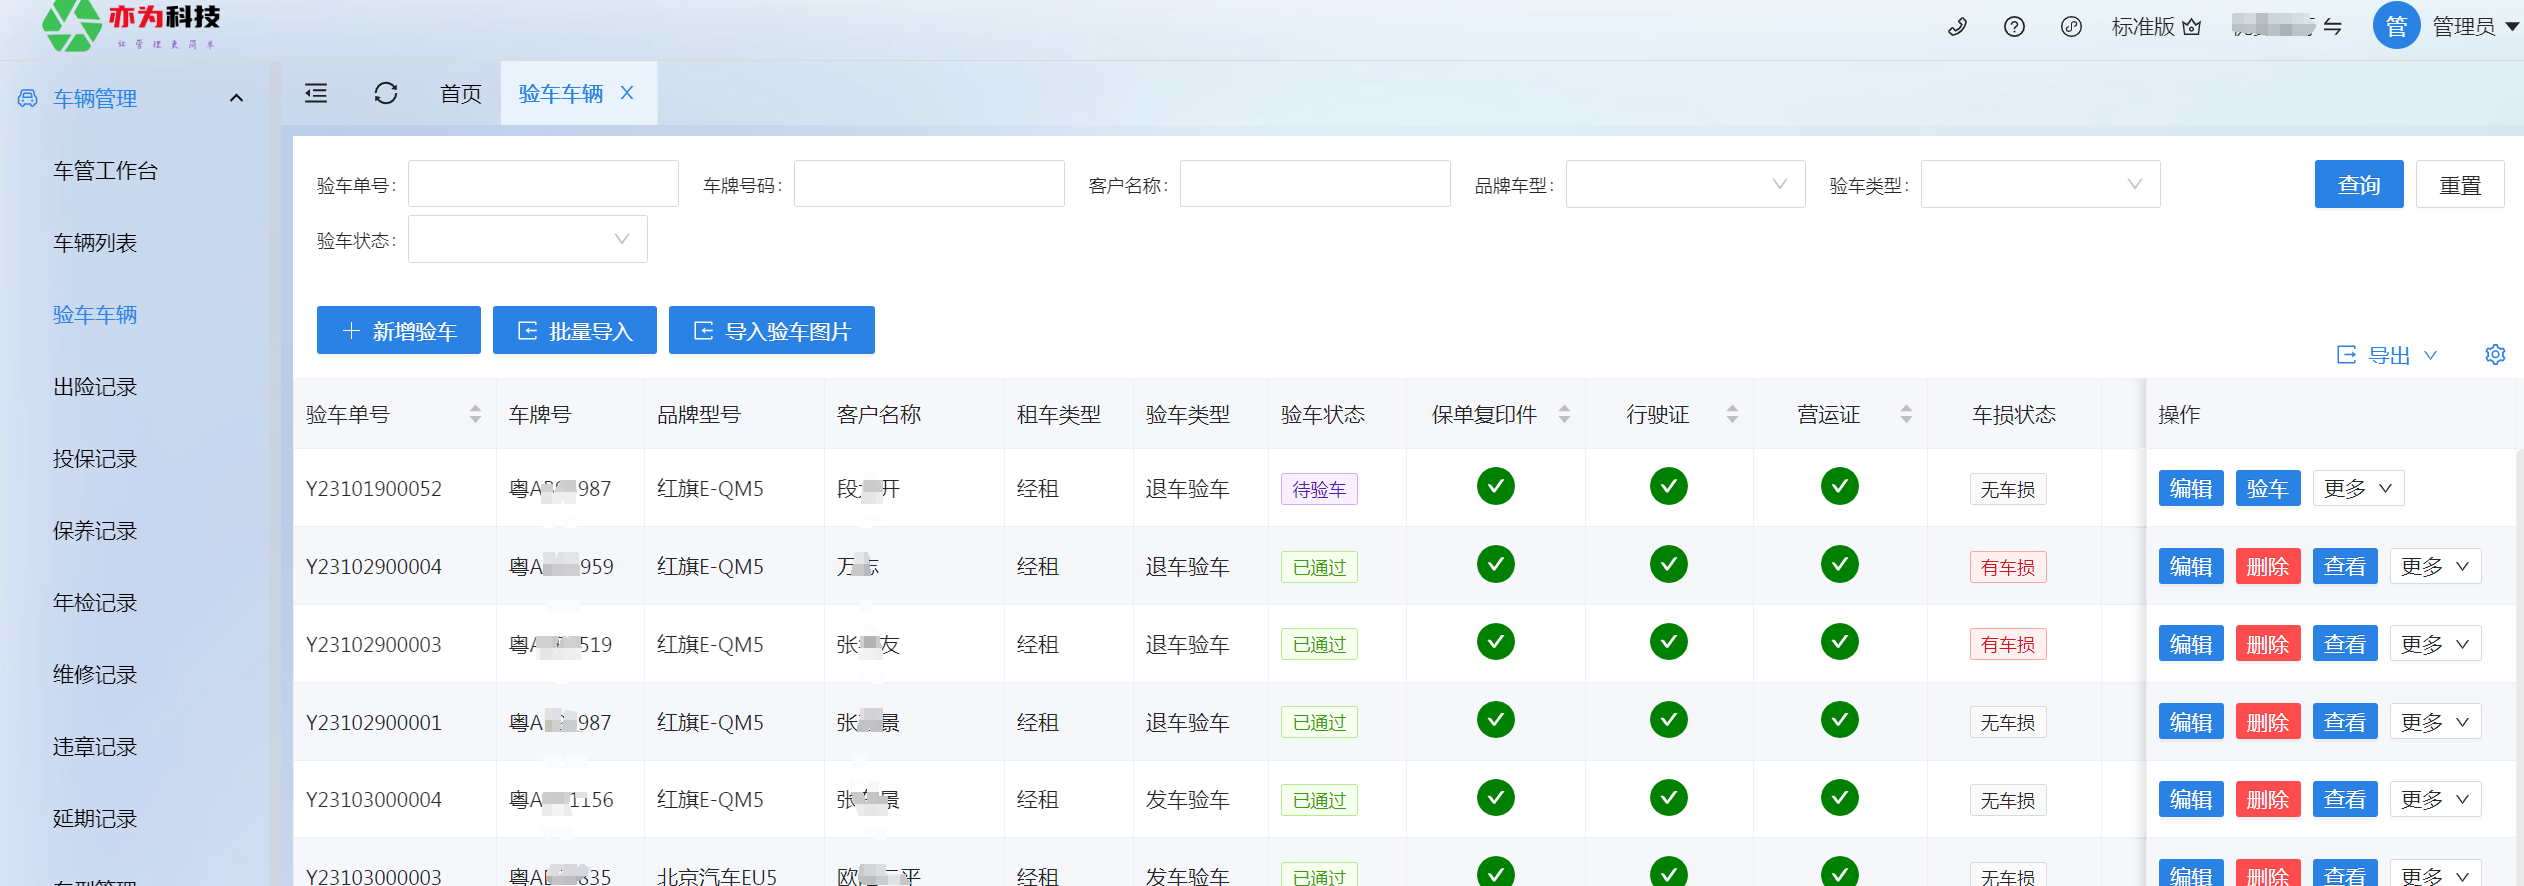Viewport: 2524px width, 886px height.
Task: Open the 验车状态 dropdown
Action: [527, 239]
